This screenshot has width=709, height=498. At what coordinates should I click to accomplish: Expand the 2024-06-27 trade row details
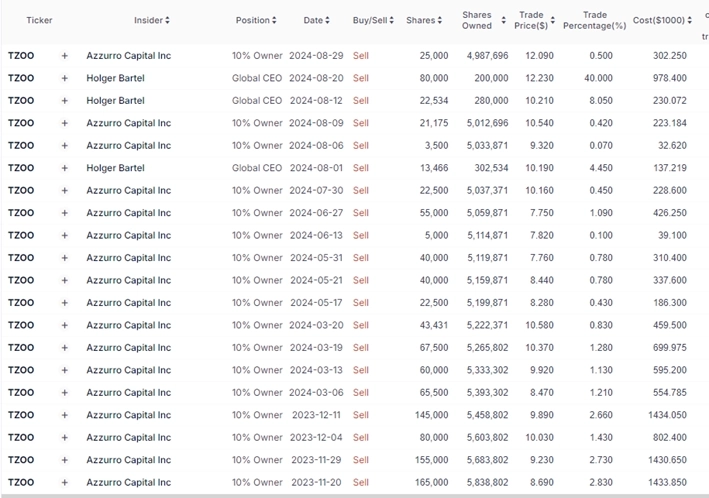pos(65,213)
